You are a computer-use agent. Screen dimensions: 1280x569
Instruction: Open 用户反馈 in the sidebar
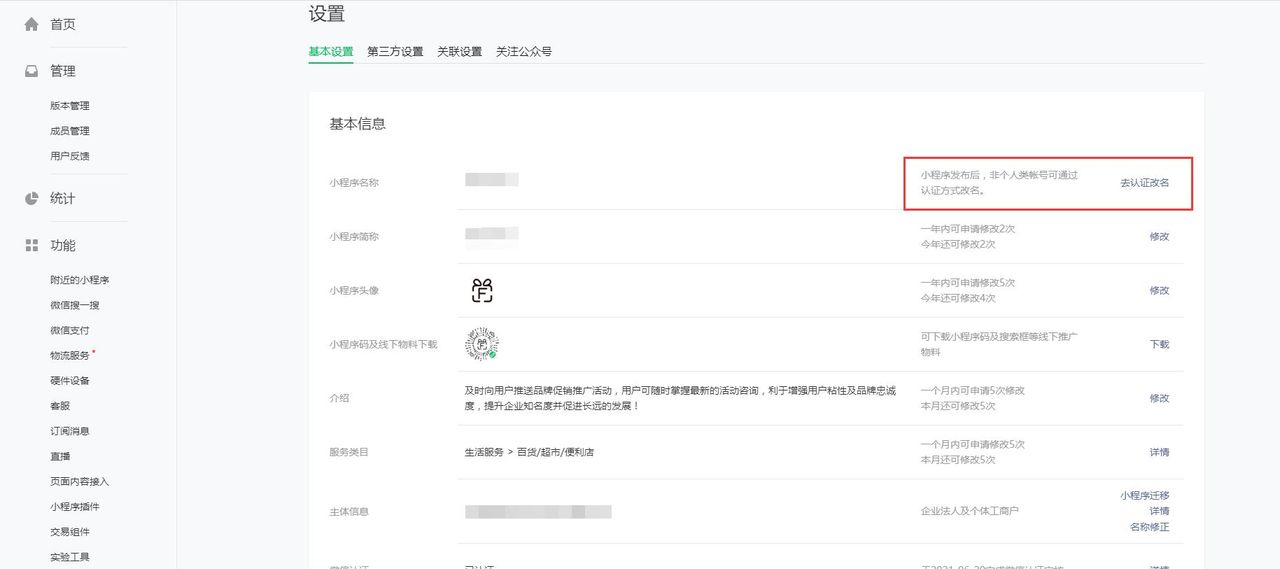coord(70,156)
